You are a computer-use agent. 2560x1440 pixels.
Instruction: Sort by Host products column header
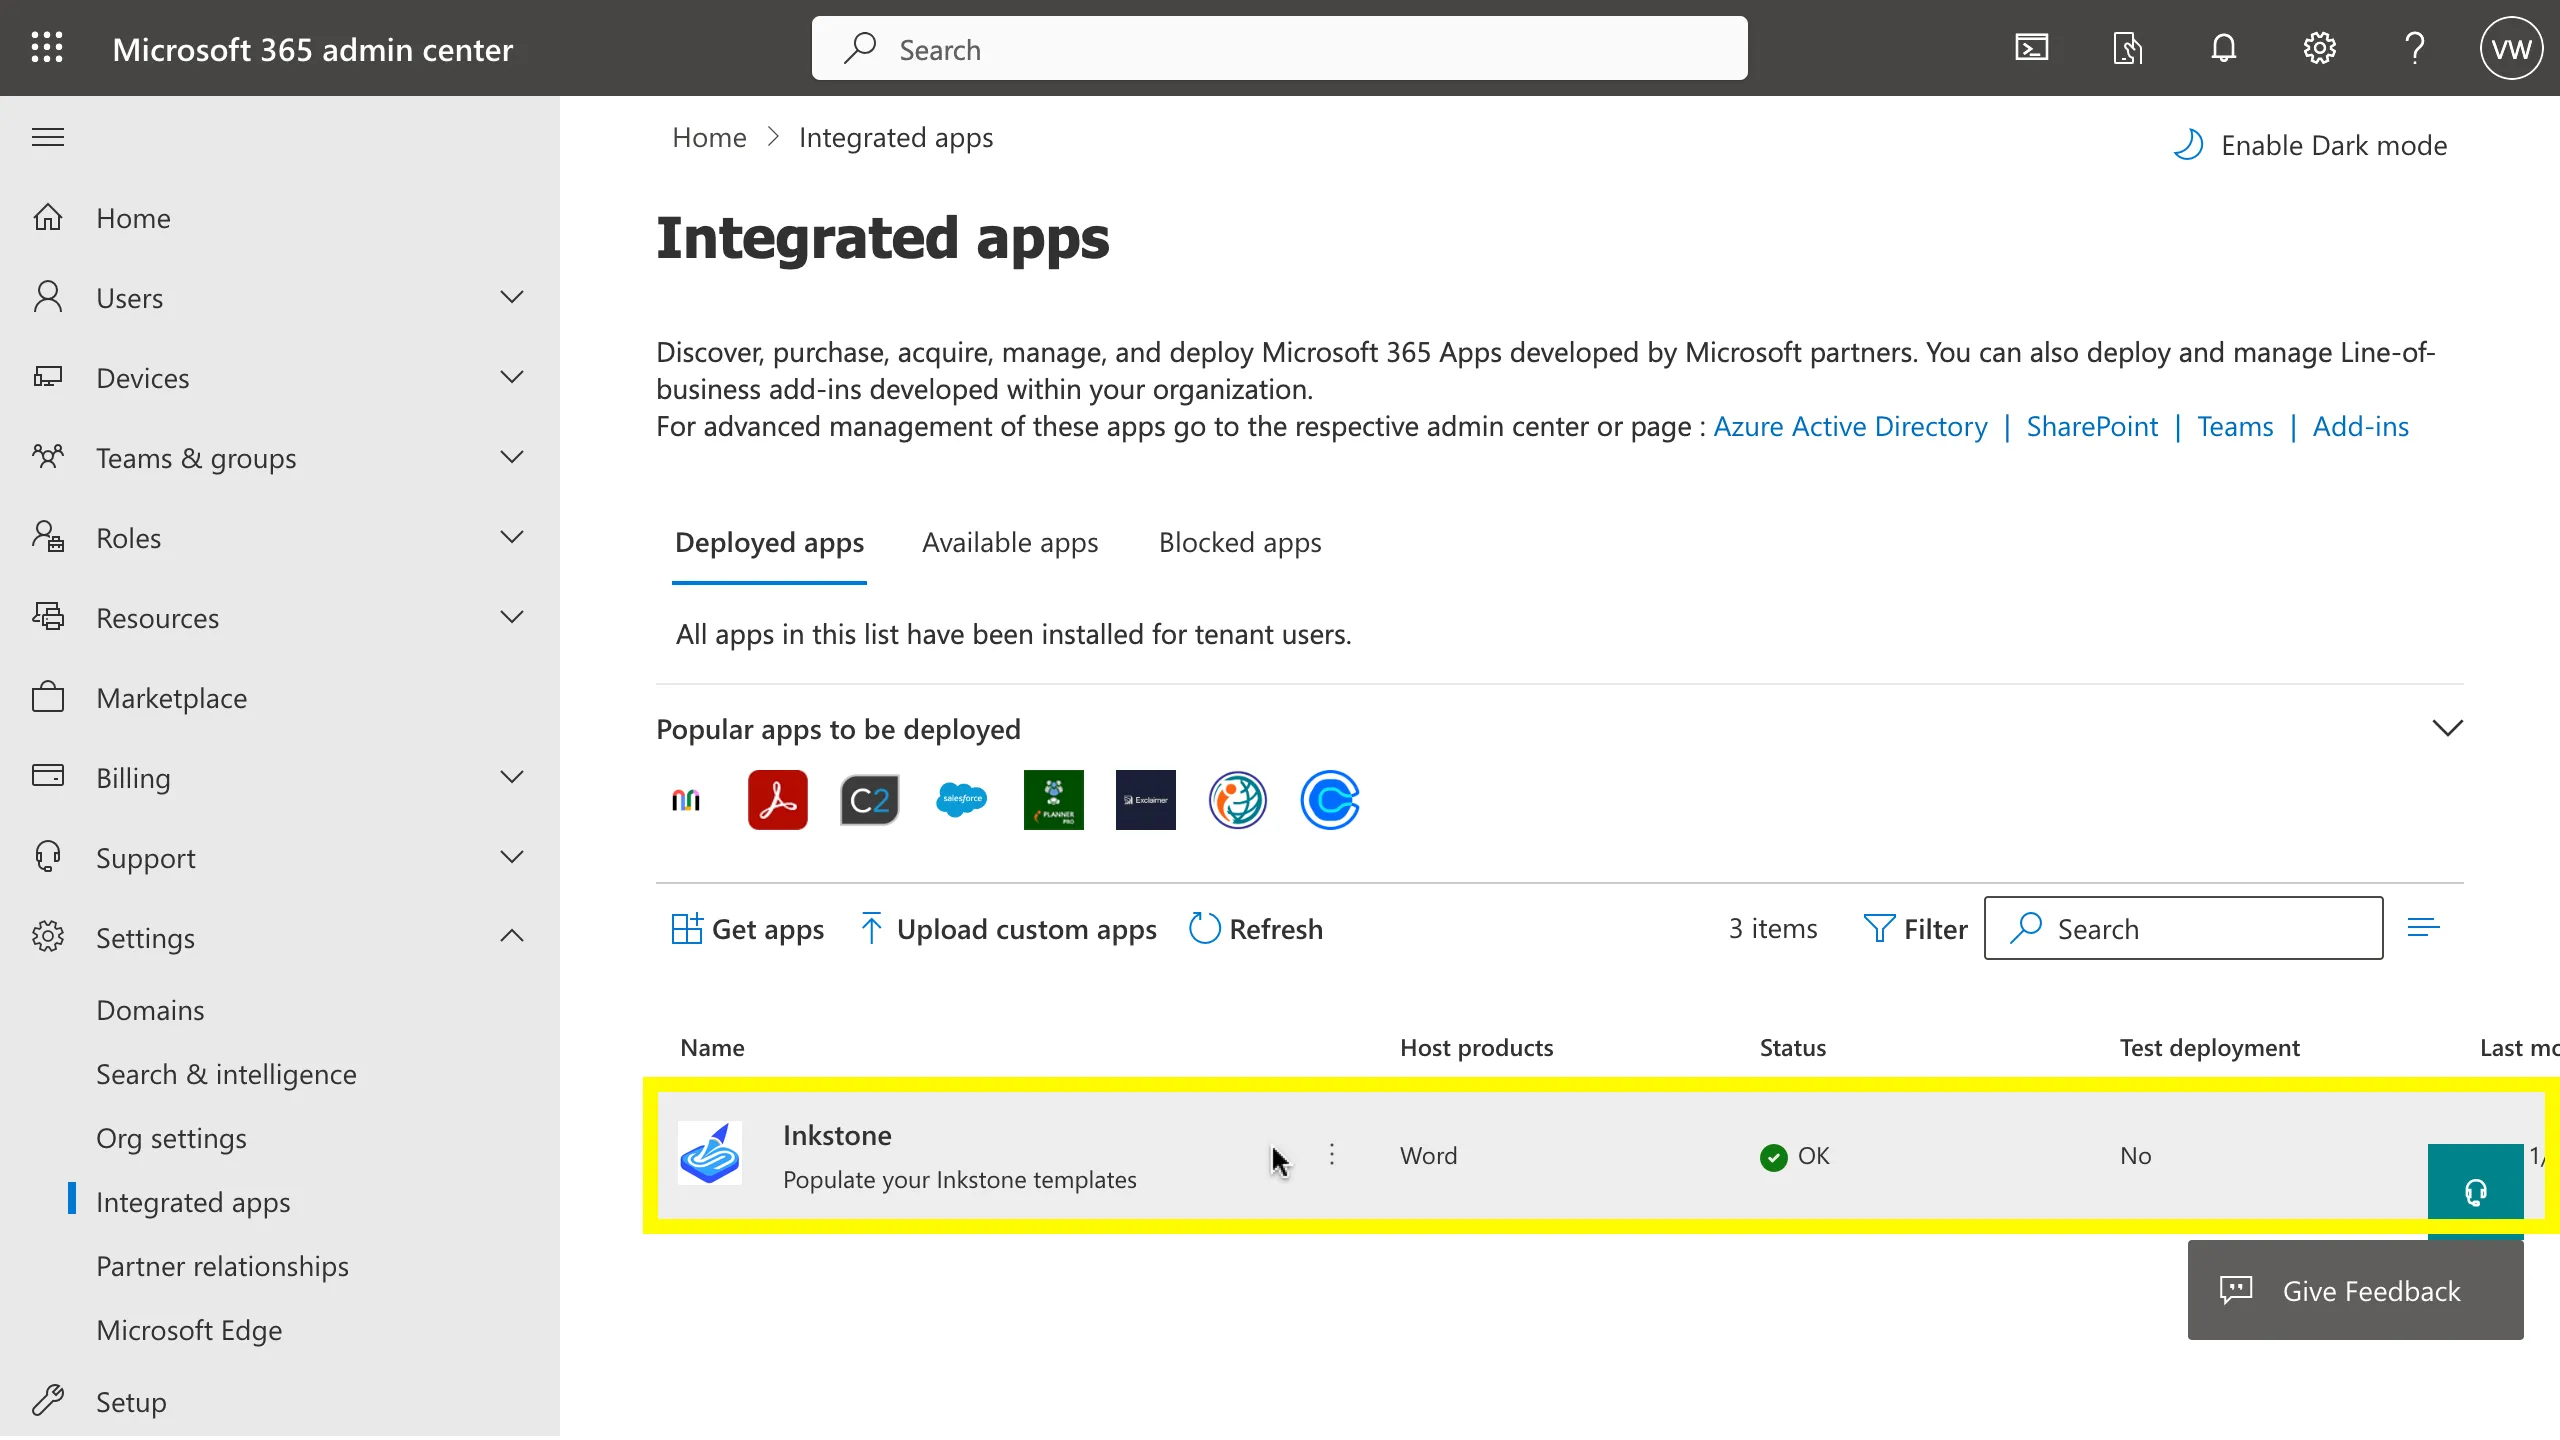coord(1476,1048)
